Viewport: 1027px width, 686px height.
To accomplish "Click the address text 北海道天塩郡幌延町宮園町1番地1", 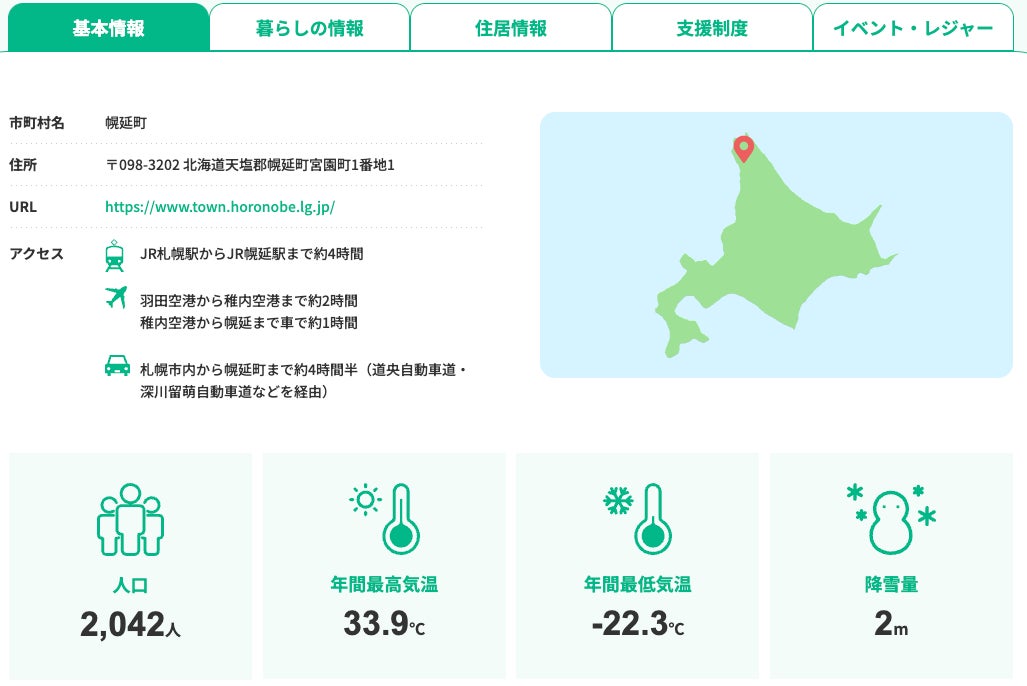I will click(x=289, y=165).
